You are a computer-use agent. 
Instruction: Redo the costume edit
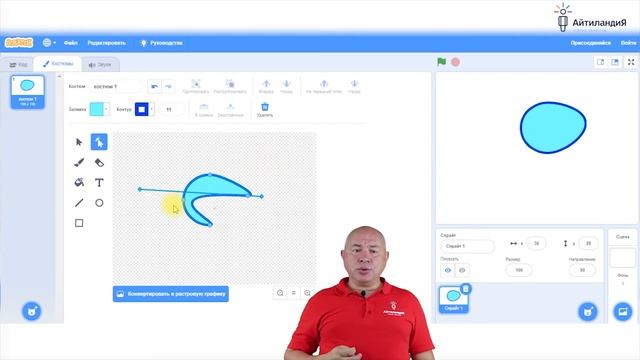(x=168, y=87)
